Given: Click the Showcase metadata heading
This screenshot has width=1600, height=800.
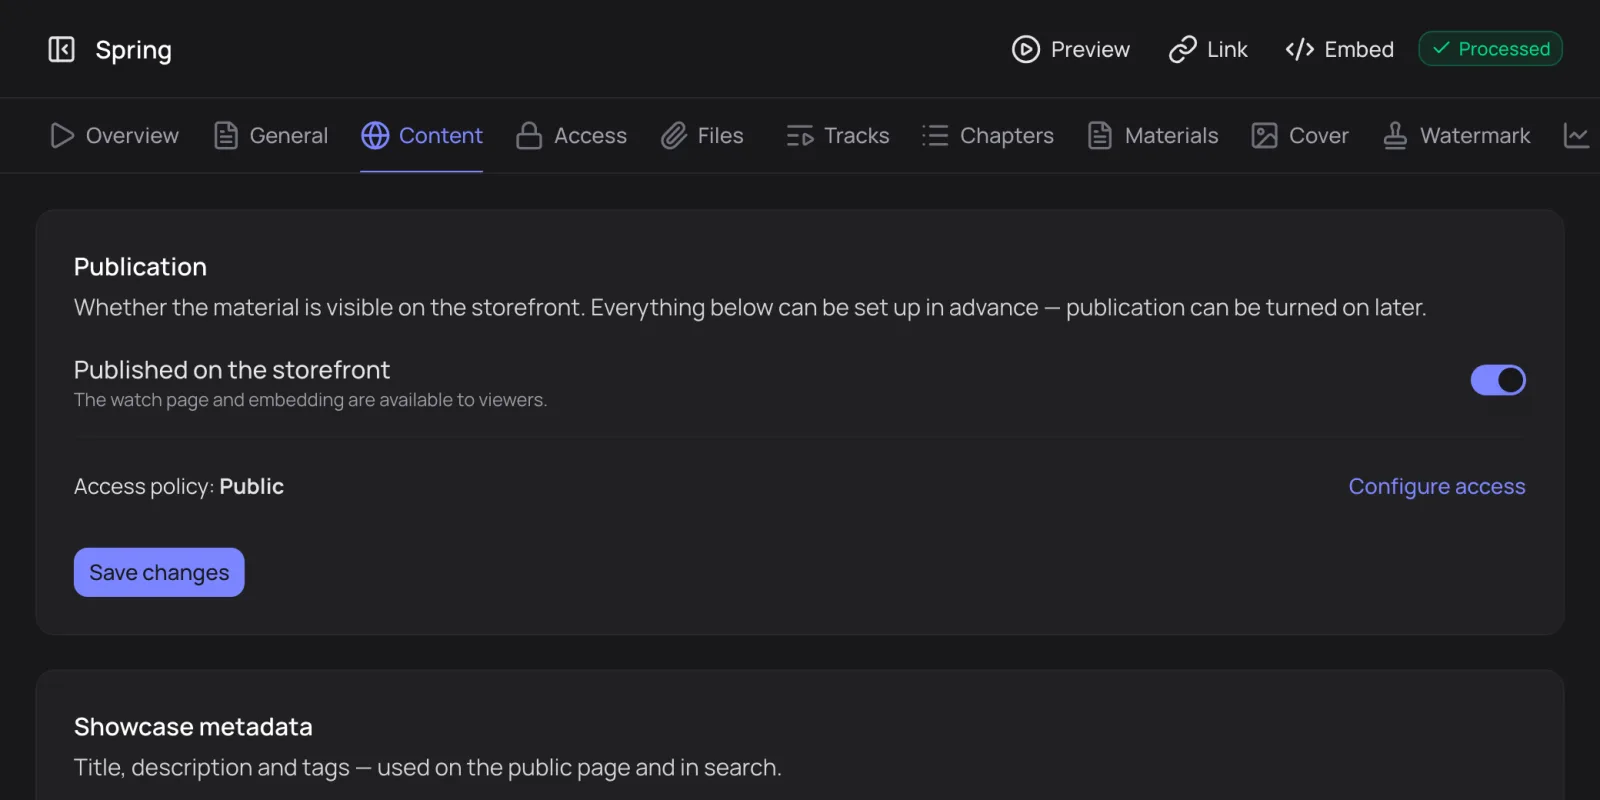Looking at the screenshot, I should click(x=193, y=727).
